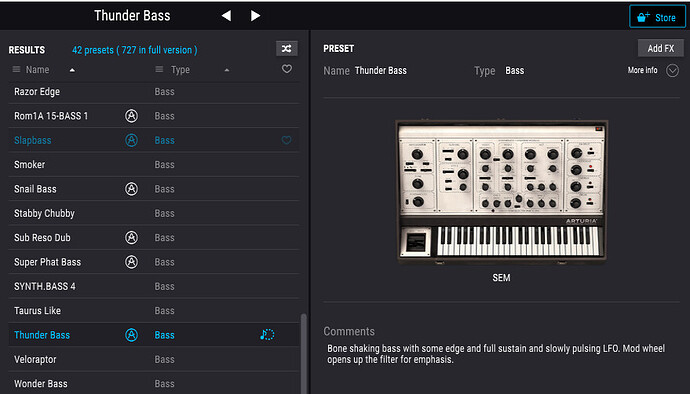
Task: Filter by favorites heart in header
Action: [286, 69]
